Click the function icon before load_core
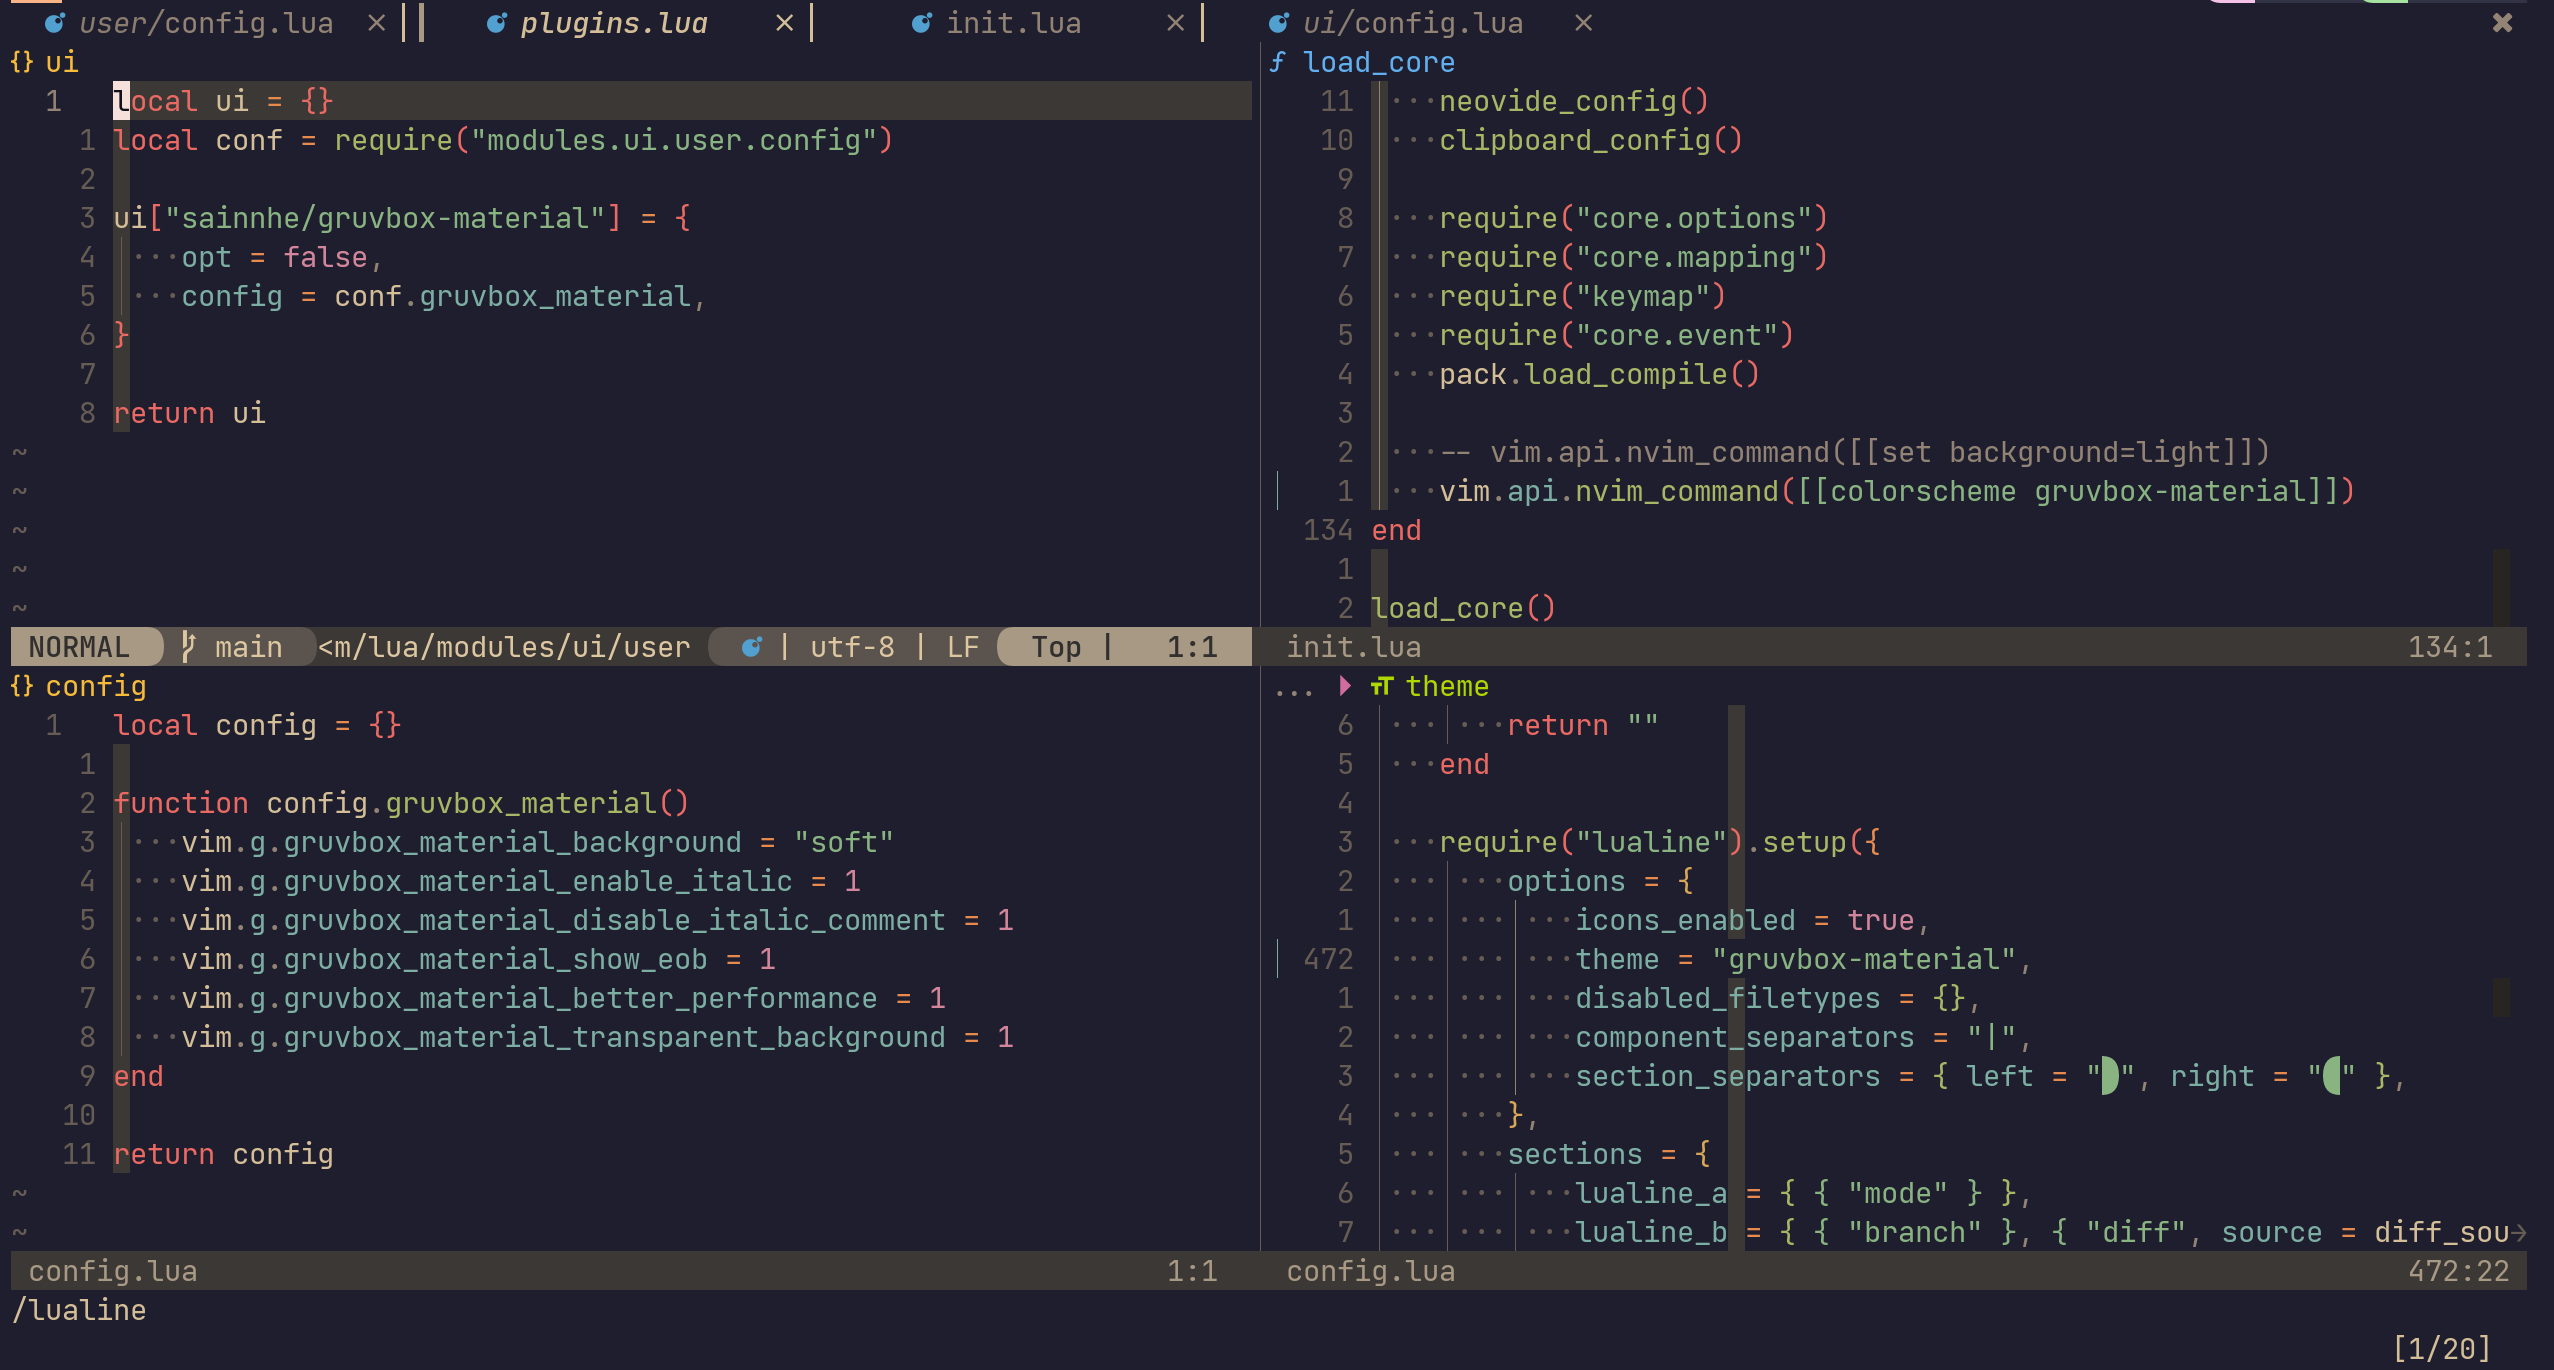2554x1370 pixels. coord(1278,61)
